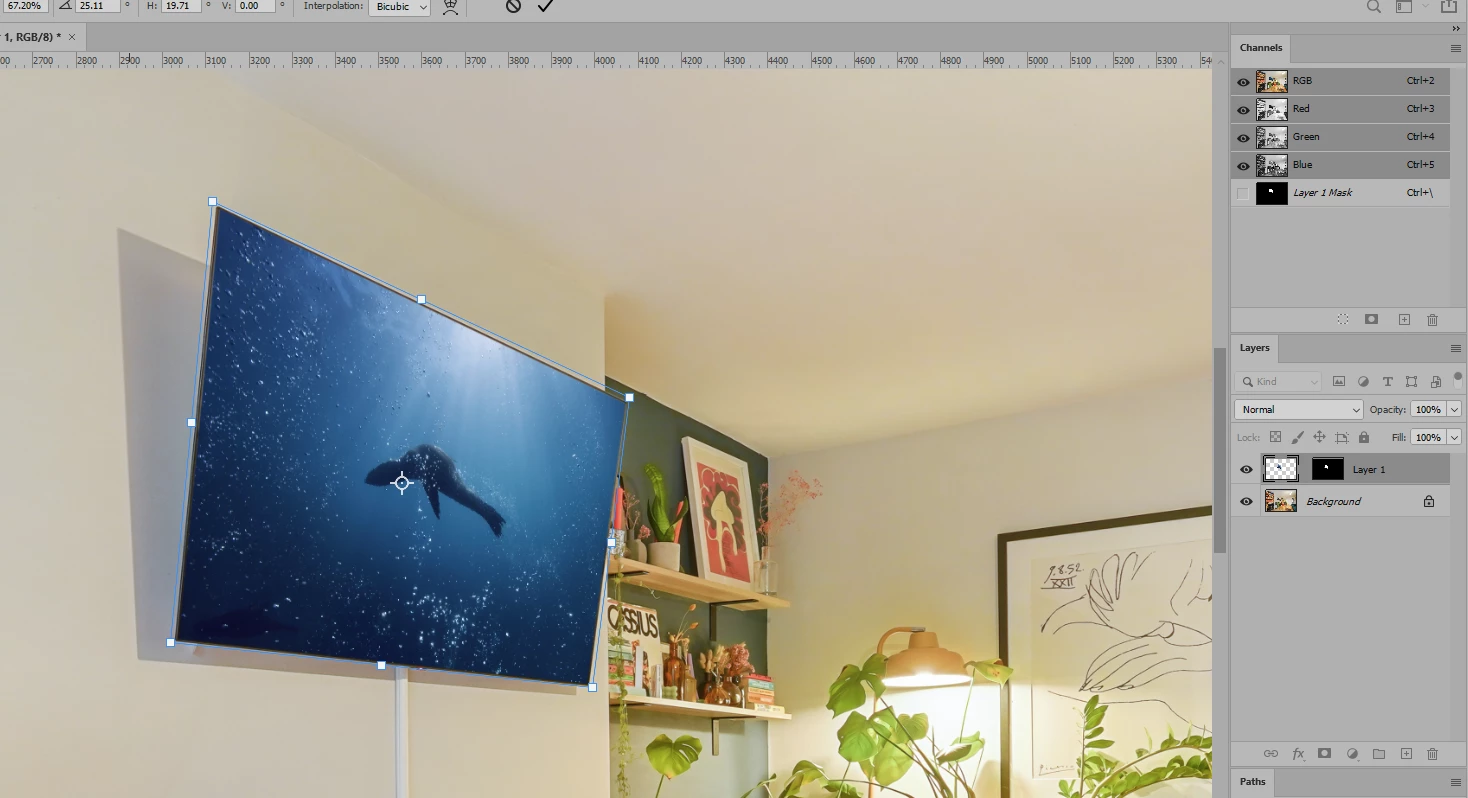
Task: Link layers icon at Layers panel bottom
Action: [1270, 753]
